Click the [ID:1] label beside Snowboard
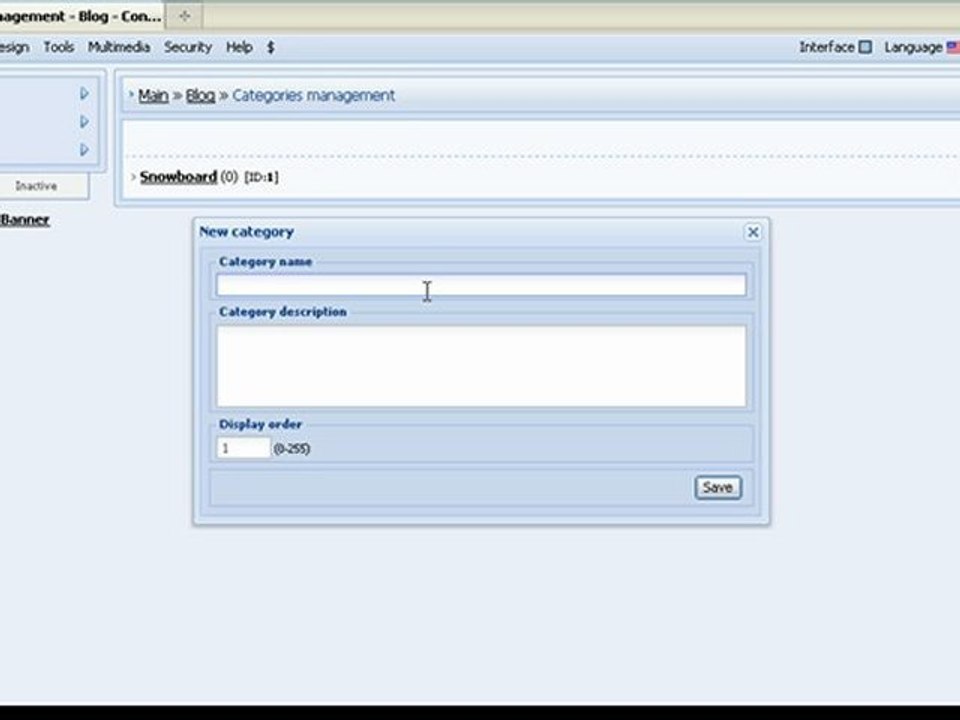The width and height of the screenshot is (960, 720). point(261,177)
